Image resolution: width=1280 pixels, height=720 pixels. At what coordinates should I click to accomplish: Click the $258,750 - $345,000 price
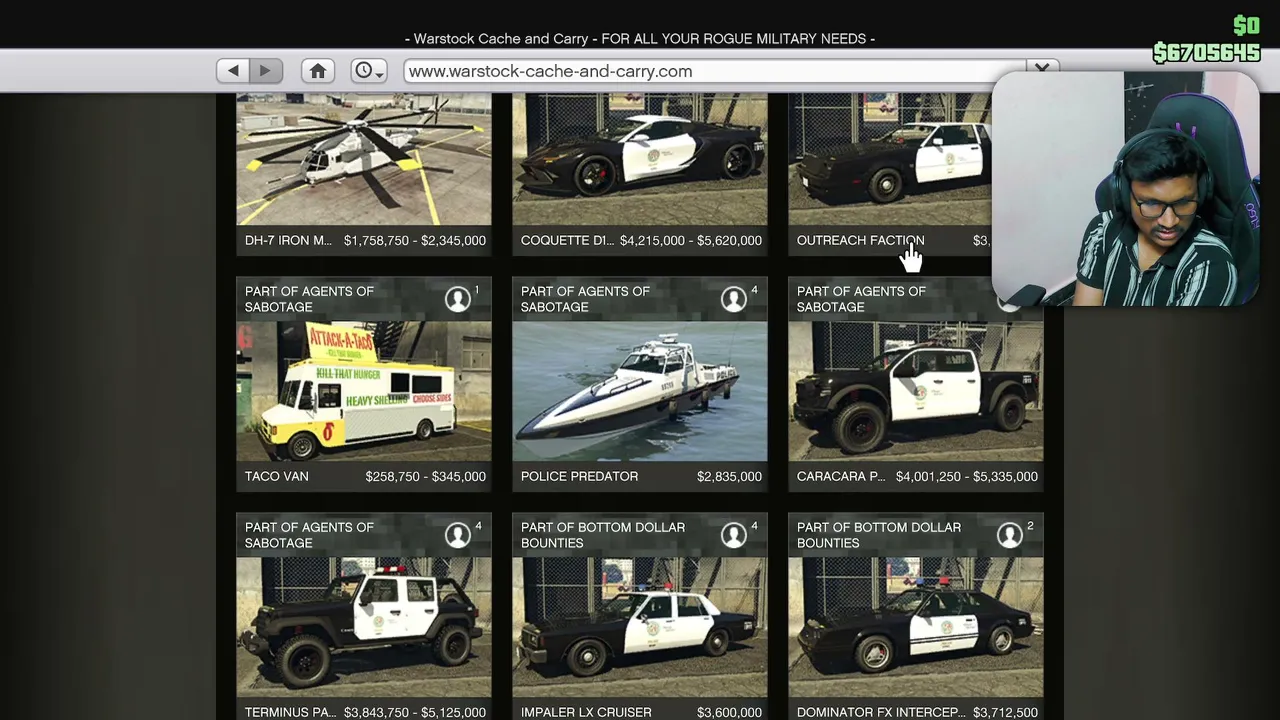426,476
